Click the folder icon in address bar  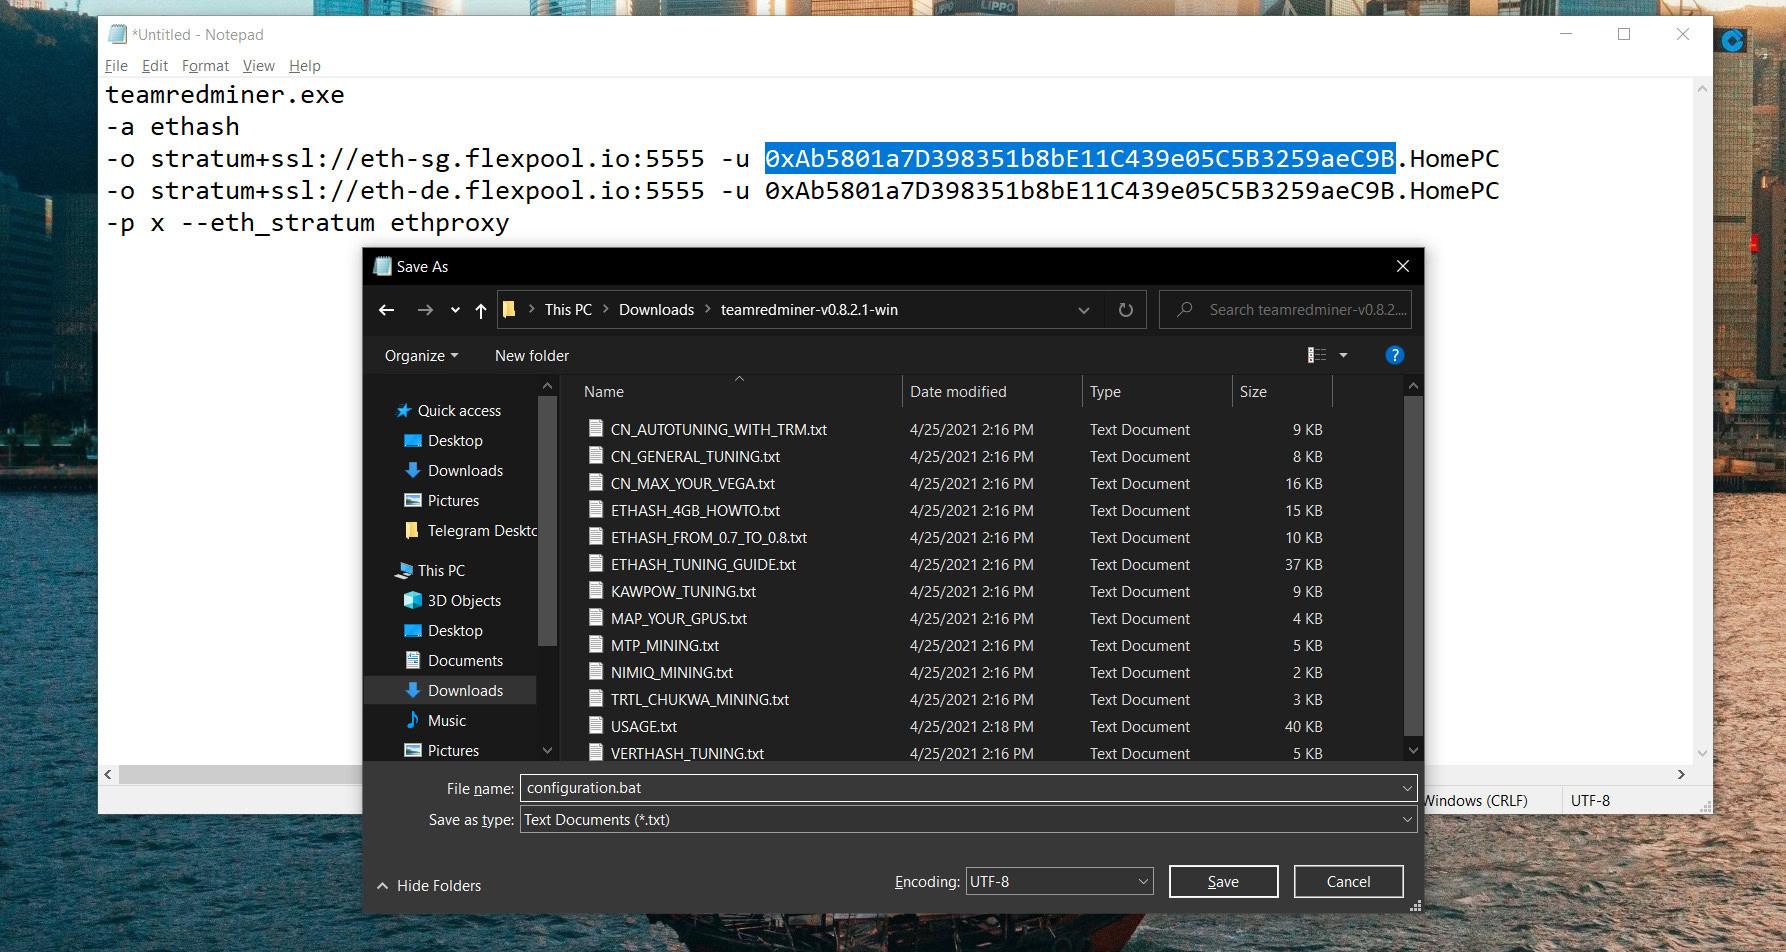509,310
